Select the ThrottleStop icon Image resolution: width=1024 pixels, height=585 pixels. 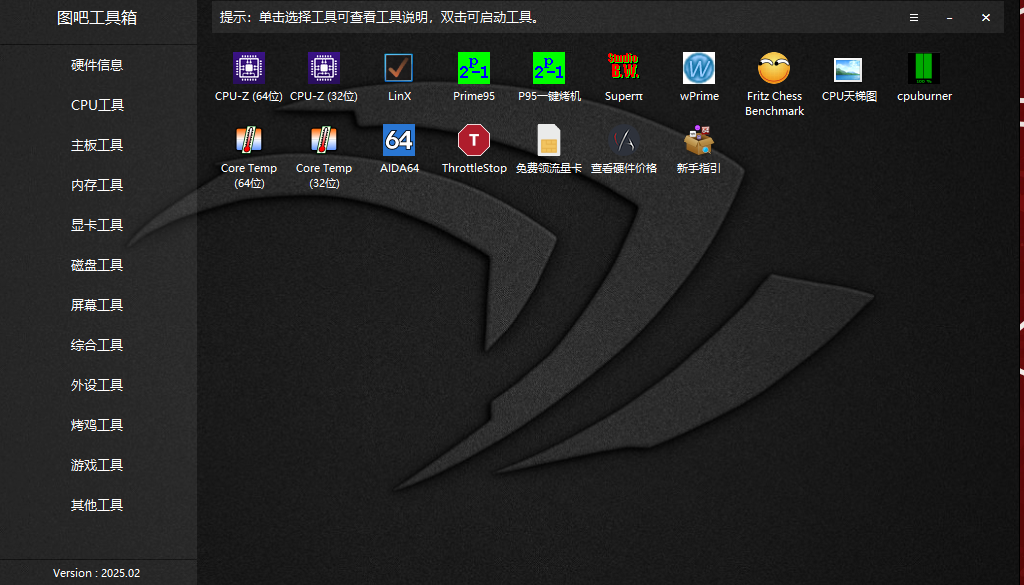[474, 140]
